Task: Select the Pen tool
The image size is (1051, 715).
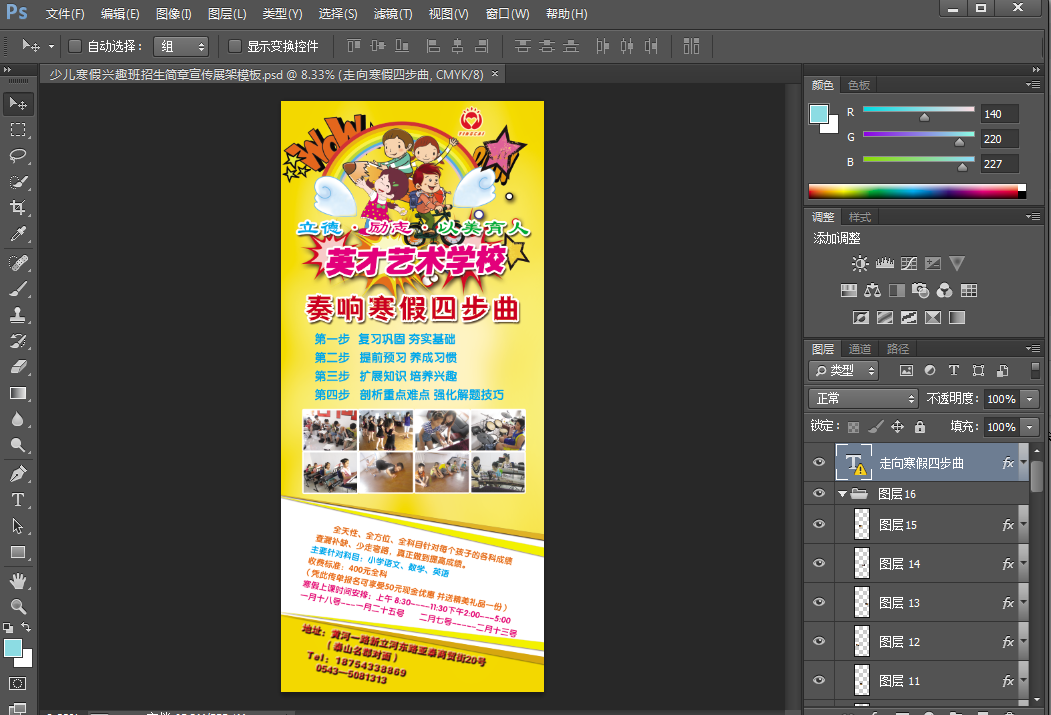Action: click(18, 473)
